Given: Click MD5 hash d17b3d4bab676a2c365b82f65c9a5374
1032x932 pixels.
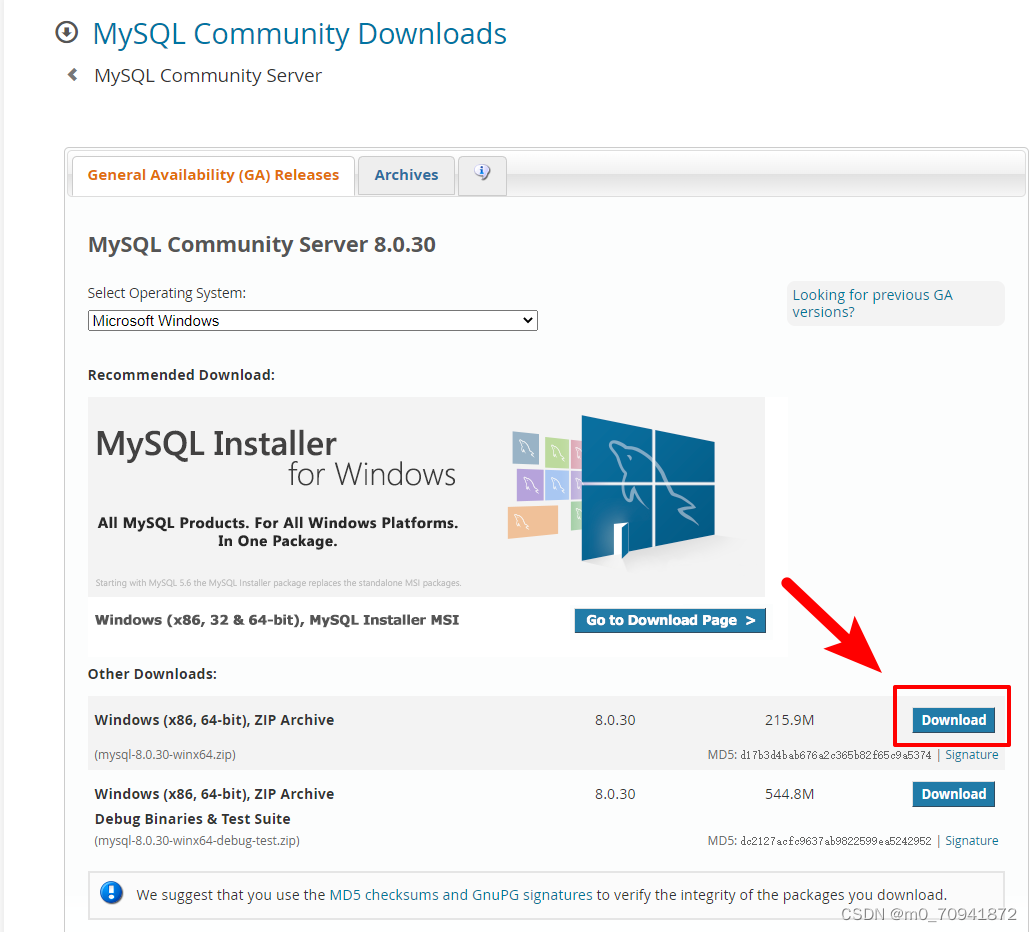Looking at the screenshot, I should pos(836,755).
